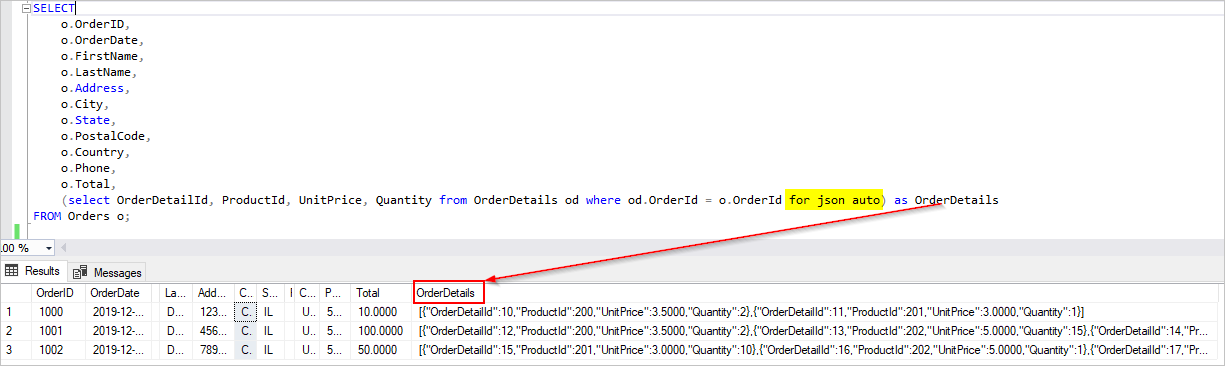The width and height of the screenshot is (1225, 366).
Task: Select the OrderDate column header
Action: [x=119, y=292]
